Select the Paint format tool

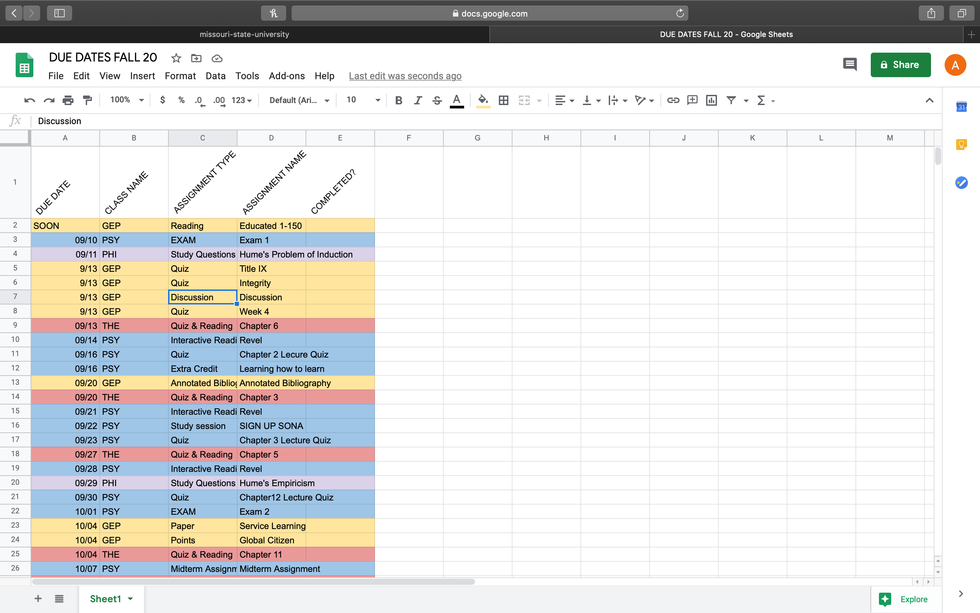point(87,100)
